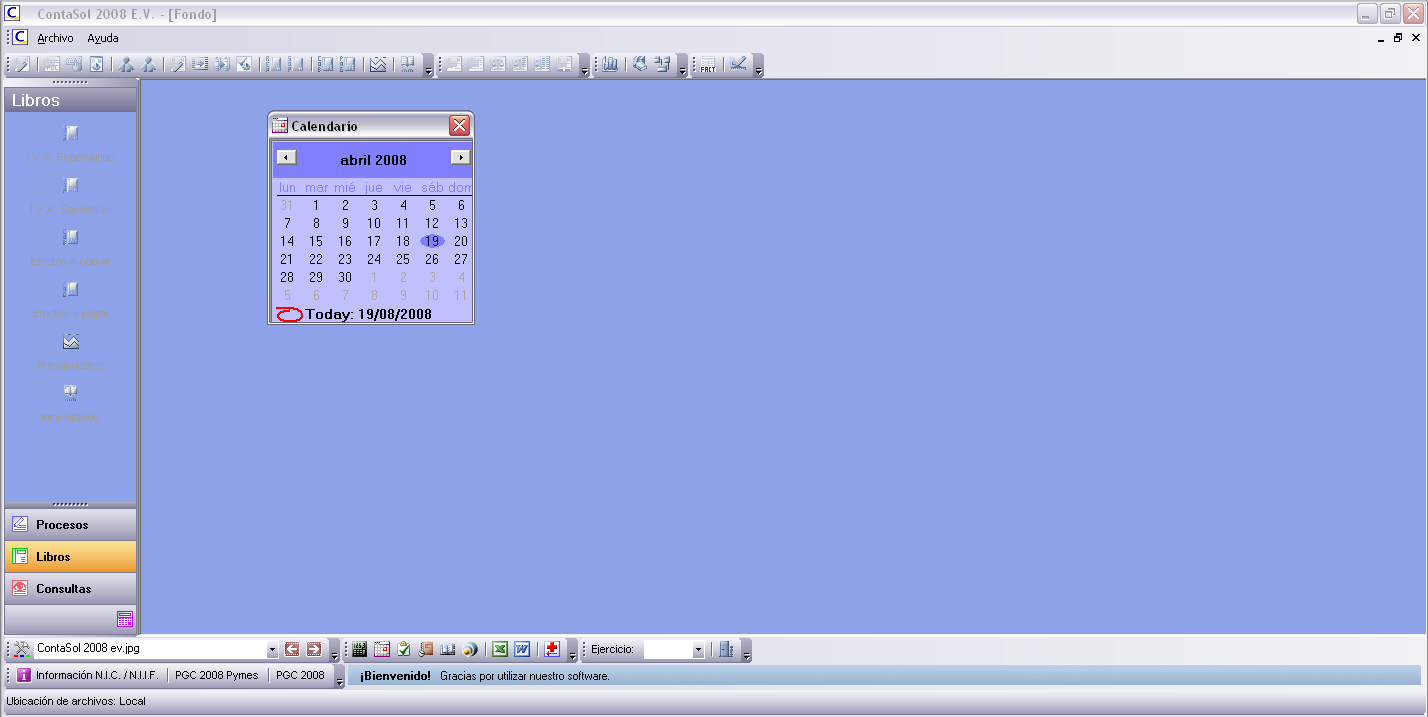Click the red cross icon in the bottom toolbar
This screenshot has height=717, width=1428.
pos(552,650)
